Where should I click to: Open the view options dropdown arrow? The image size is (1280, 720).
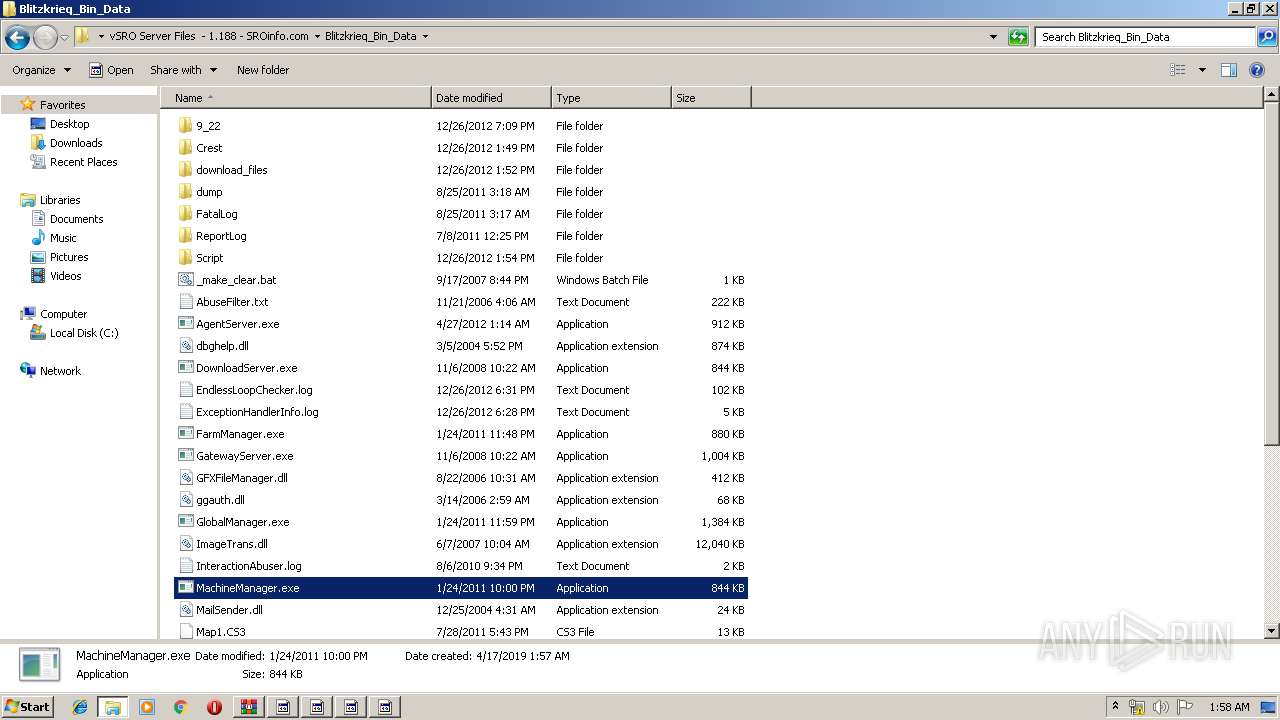1202,70
